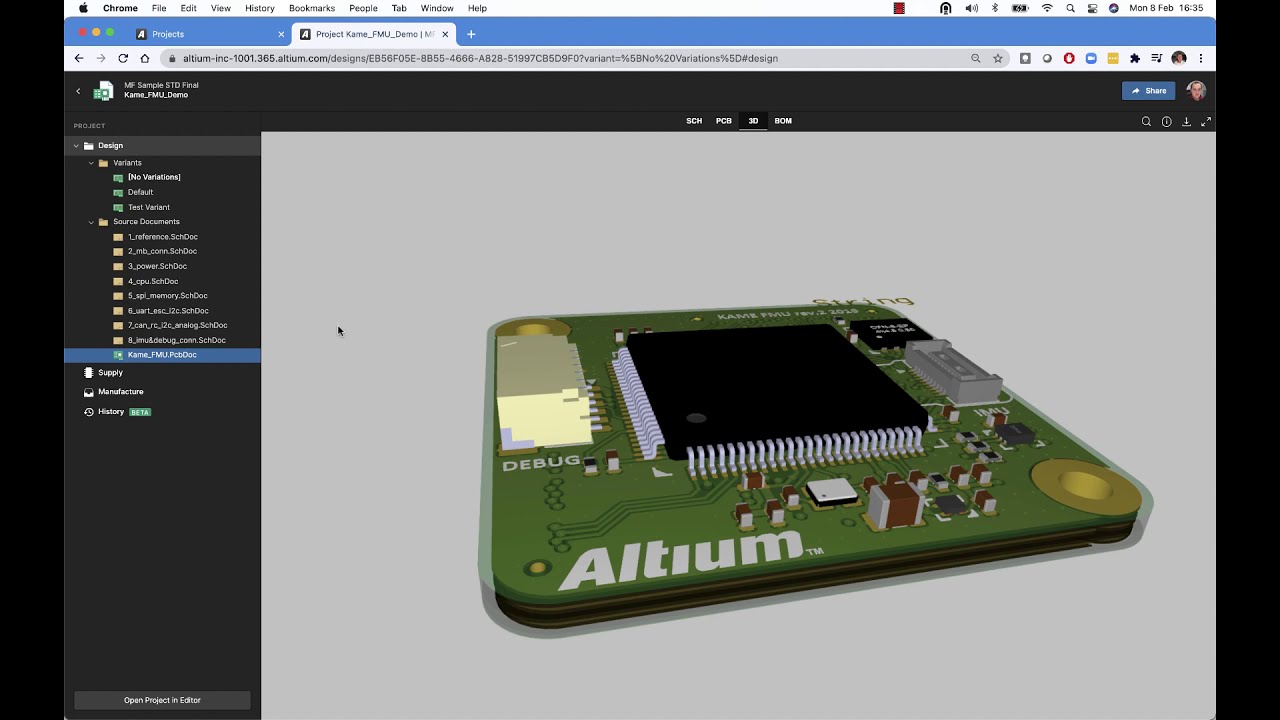Open Chrome media control playlist icon
The height and width of the screenshot is (720, 1280).
click(x=1157, y=58)
